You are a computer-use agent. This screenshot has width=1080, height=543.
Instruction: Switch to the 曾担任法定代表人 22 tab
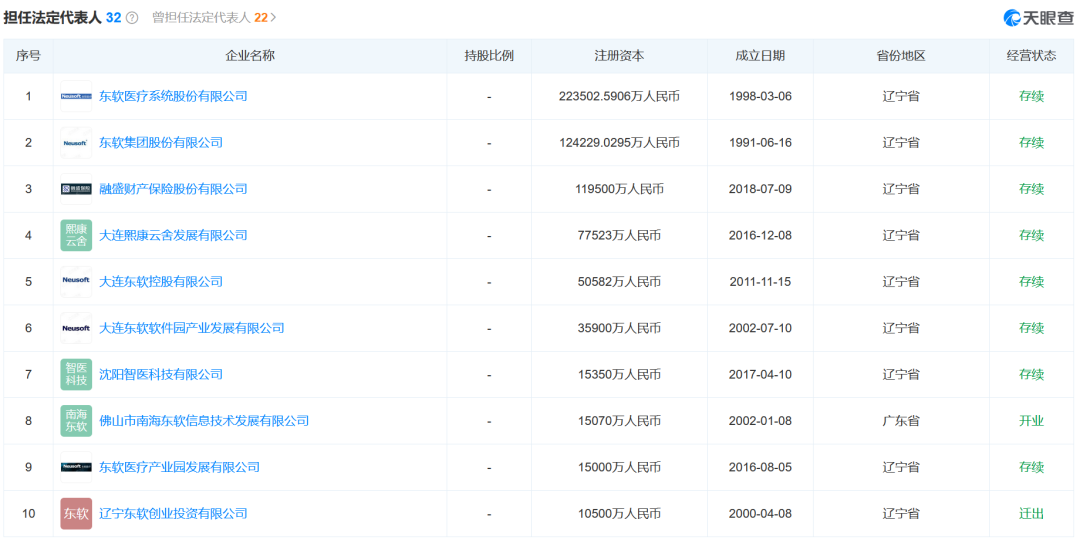(209, 18)
